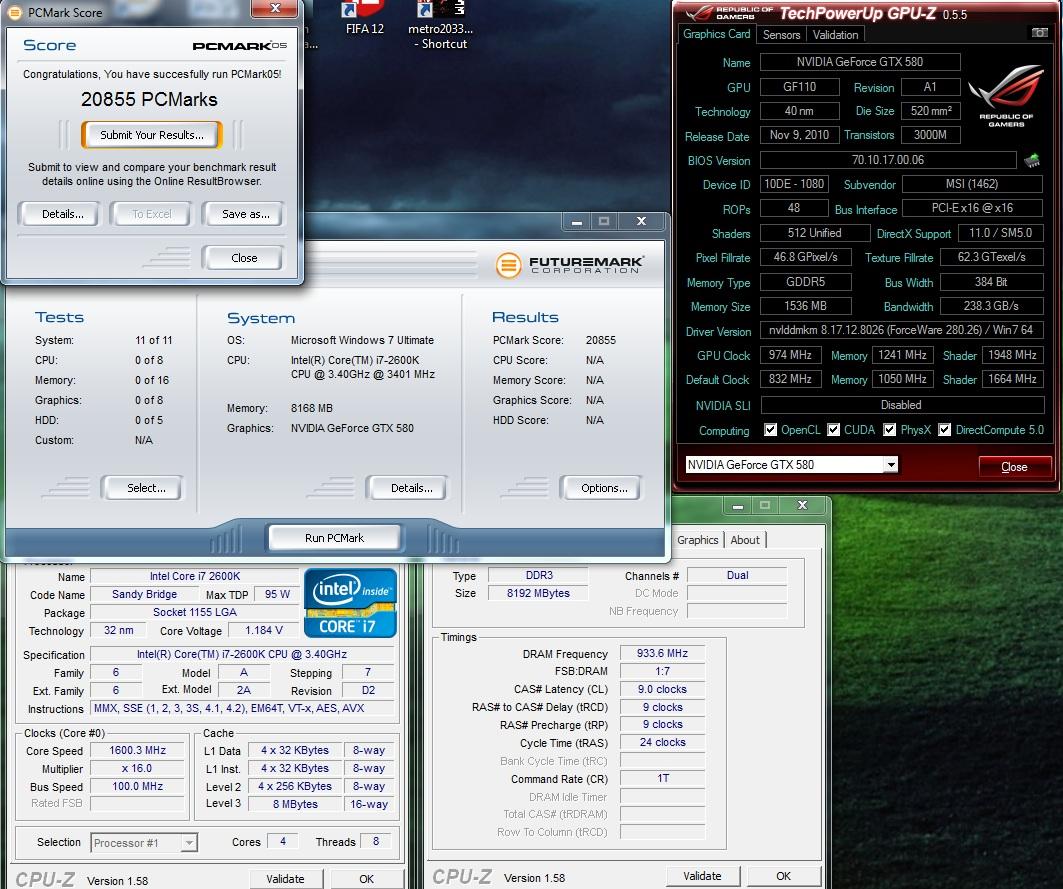Click the Level 3 cache value 8 MBytes
This screenshot has width=1063, height=889.
[x=295, y=804]
